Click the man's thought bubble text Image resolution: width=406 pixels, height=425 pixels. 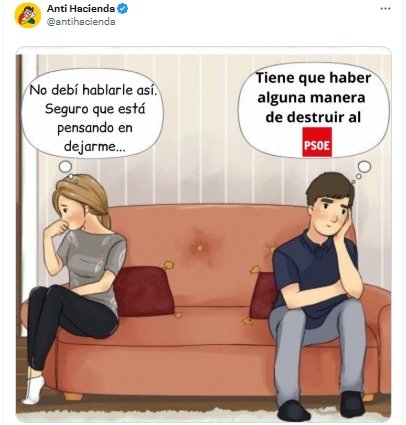(x=313, y=97)
